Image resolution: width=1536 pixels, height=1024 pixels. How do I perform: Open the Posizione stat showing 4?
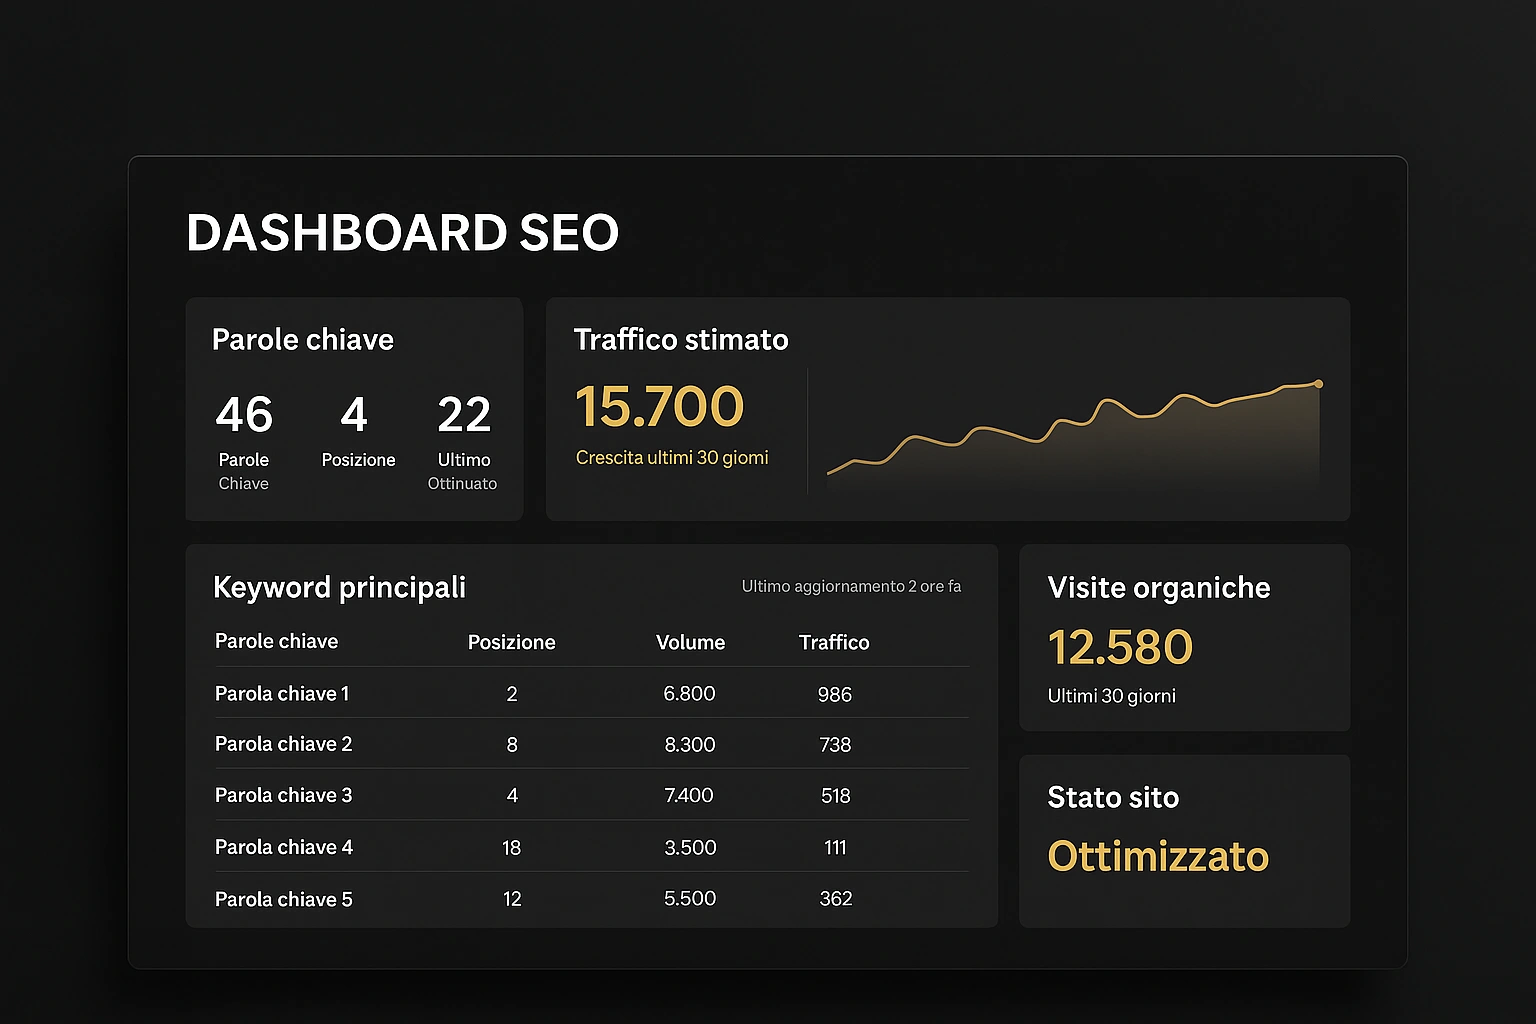[357, 414]
